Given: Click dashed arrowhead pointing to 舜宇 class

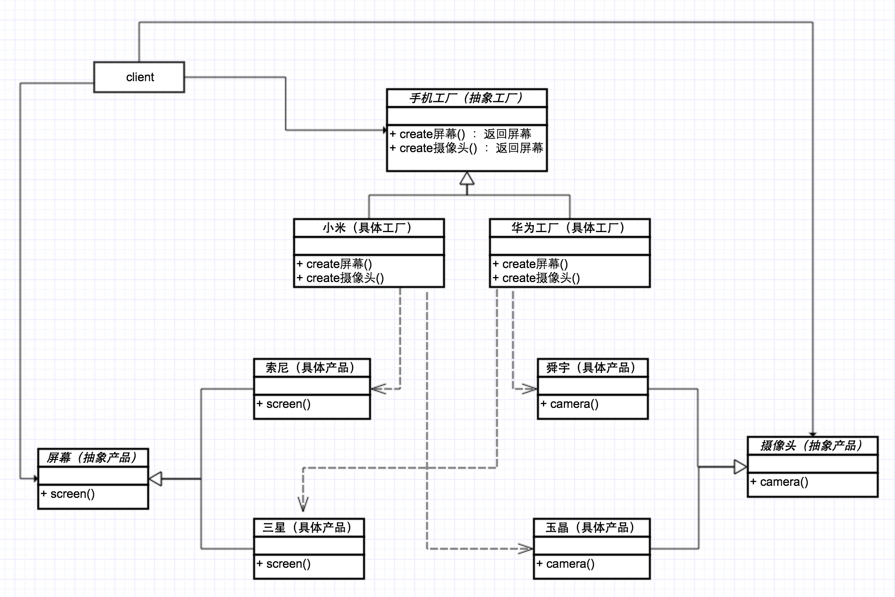Looking at the screenshot, I should coord(529,389).
